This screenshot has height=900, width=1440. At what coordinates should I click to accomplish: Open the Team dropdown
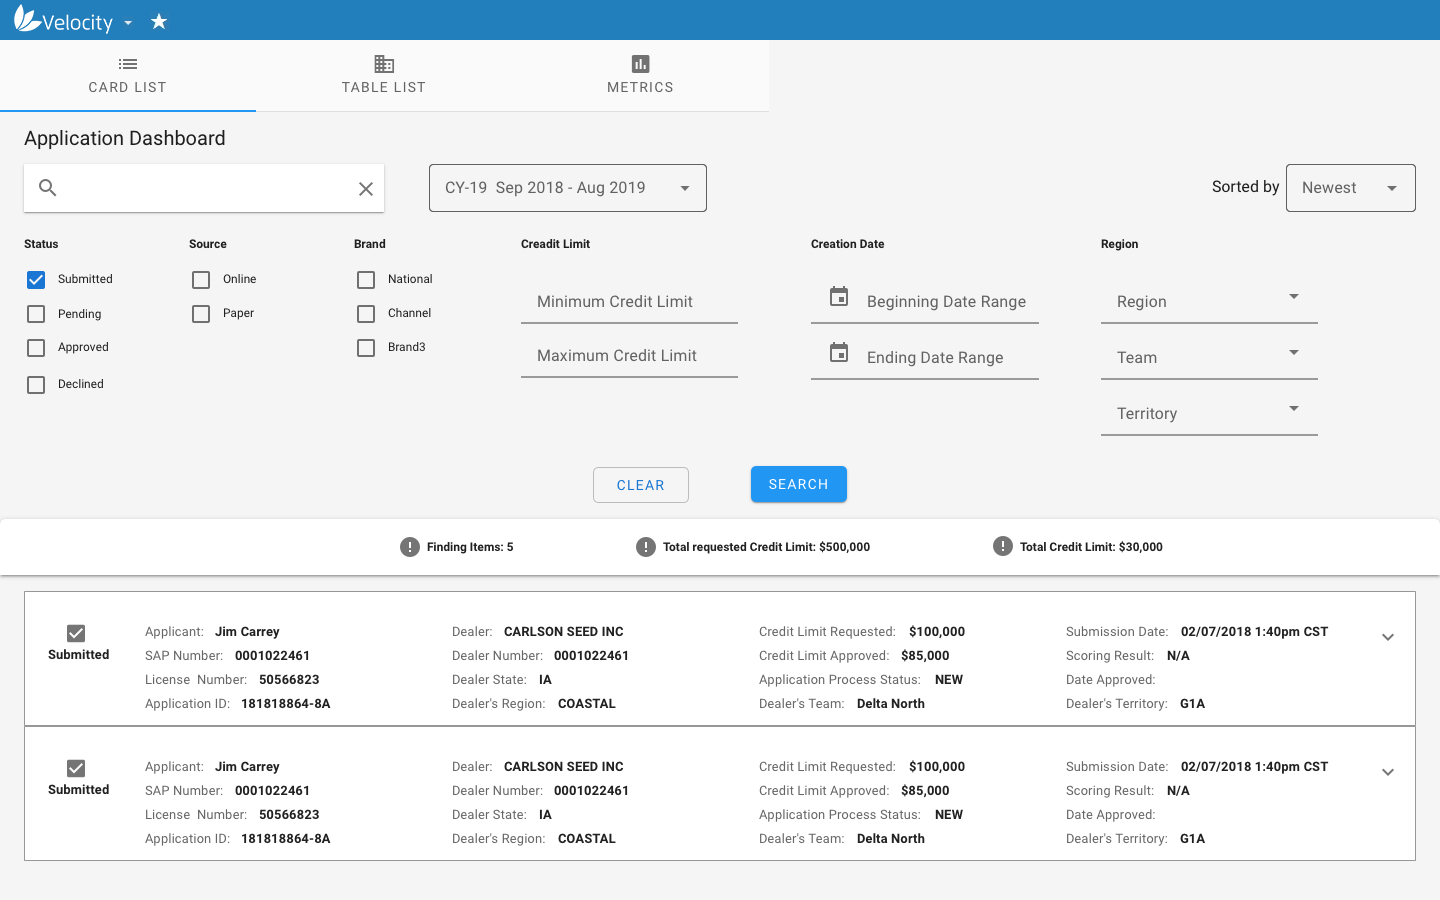point(1209,358)
